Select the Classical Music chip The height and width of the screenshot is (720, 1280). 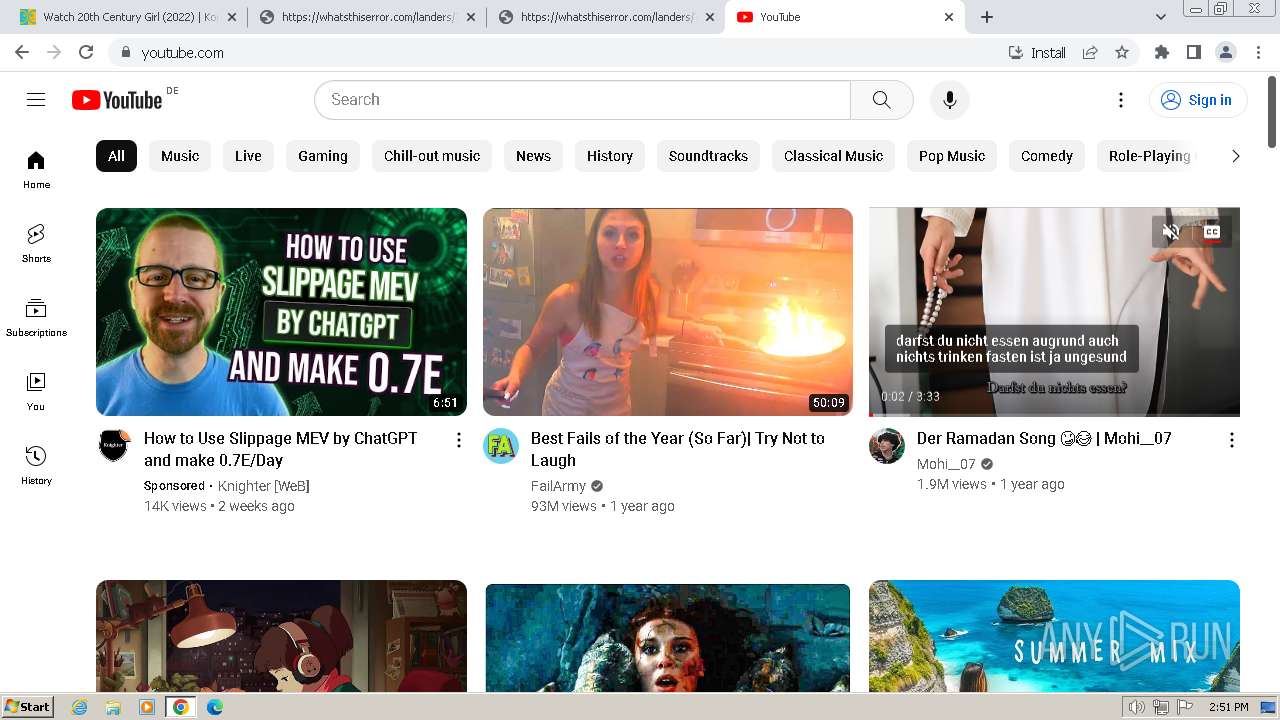(833, 156)
